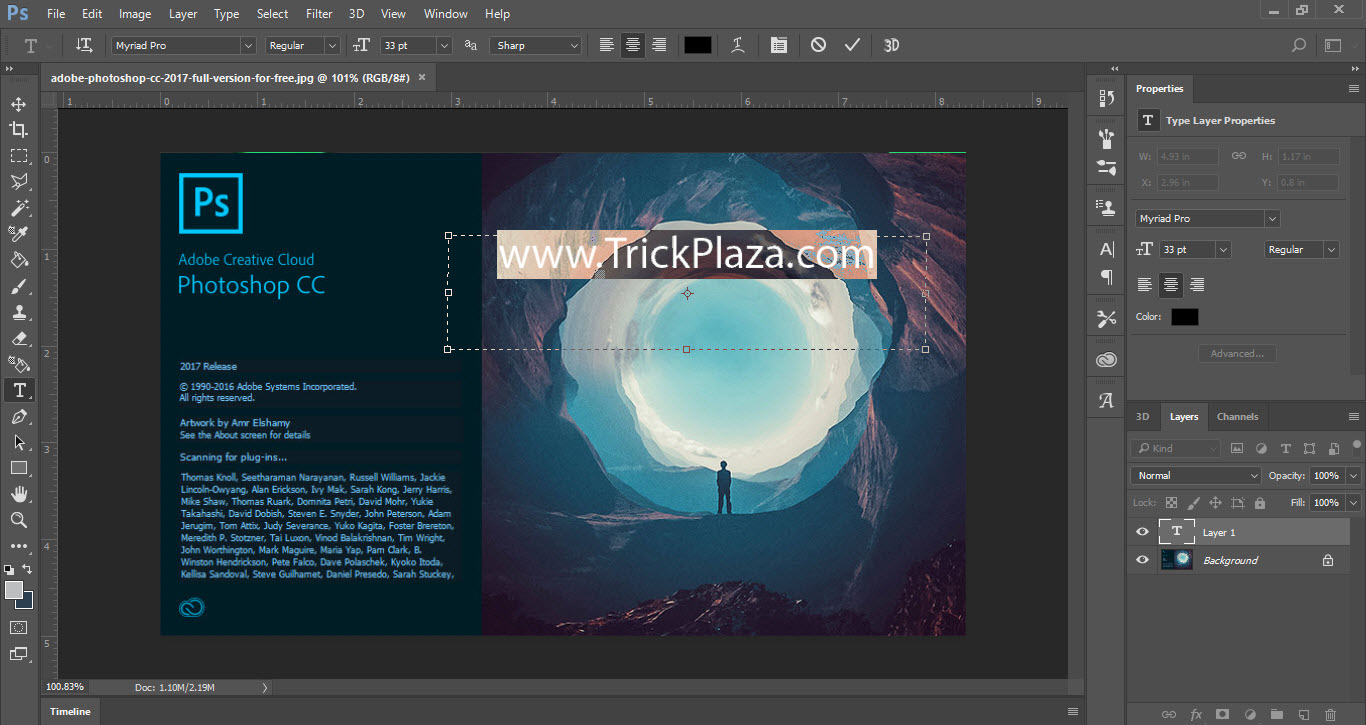The image size is (1366, 725).
Task: Open the Search icon in options bar
Action: tap(1299, 45)
